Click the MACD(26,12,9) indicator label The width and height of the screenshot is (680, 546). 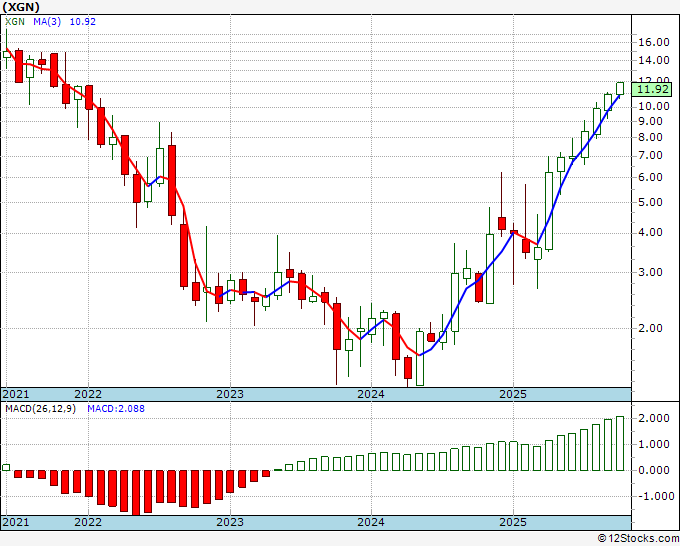[x=40, y=409]
